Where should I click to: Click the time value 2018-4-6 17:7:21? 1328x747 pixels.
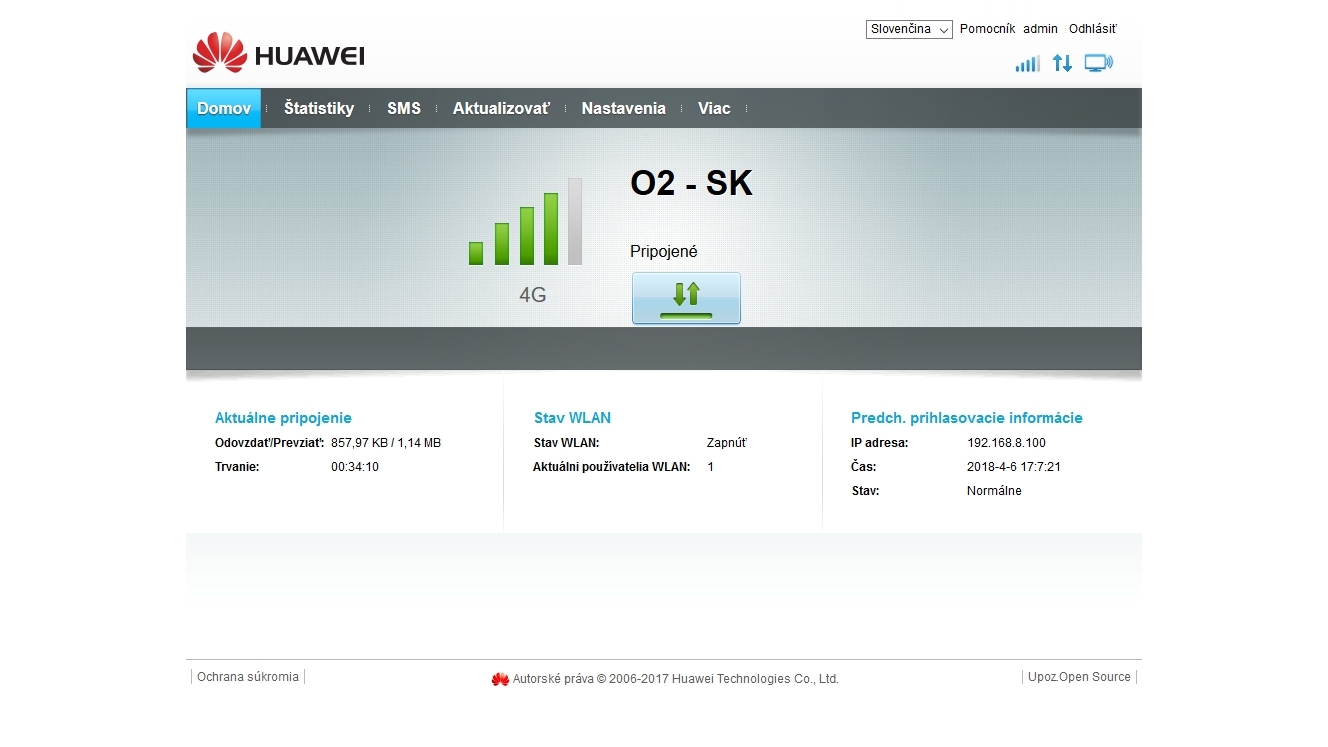[1014, 467]
